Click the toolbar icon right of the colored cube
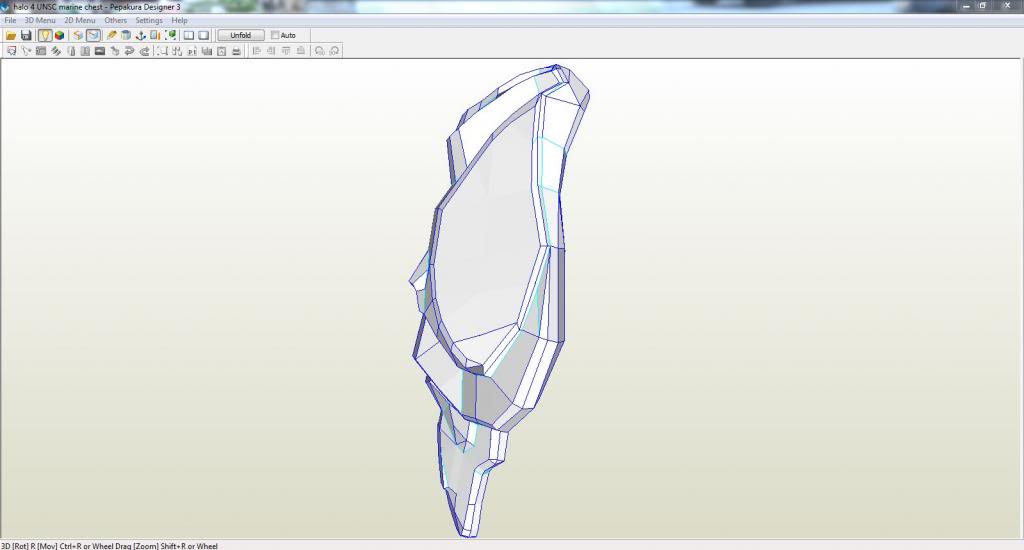The image size is (1024, 550). [x=78, y=35]
